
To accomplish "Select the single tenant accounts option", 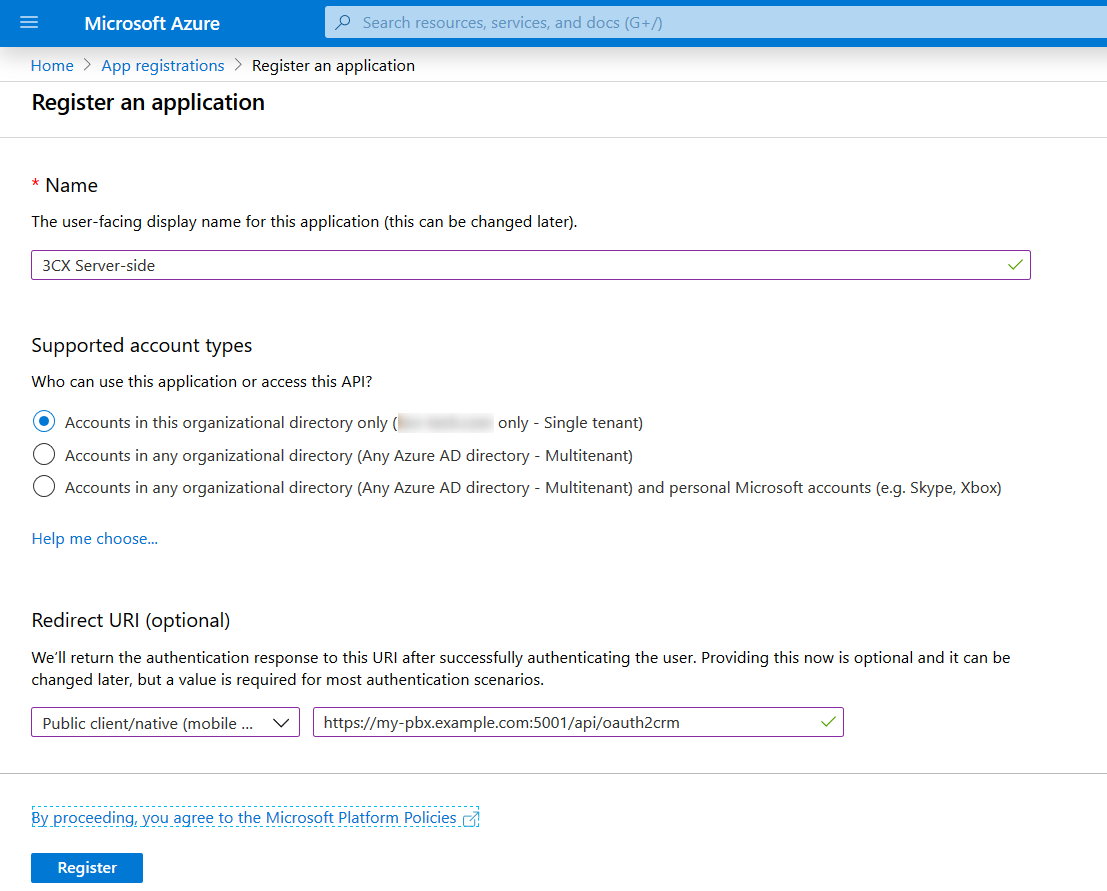I will click(44, 422).
